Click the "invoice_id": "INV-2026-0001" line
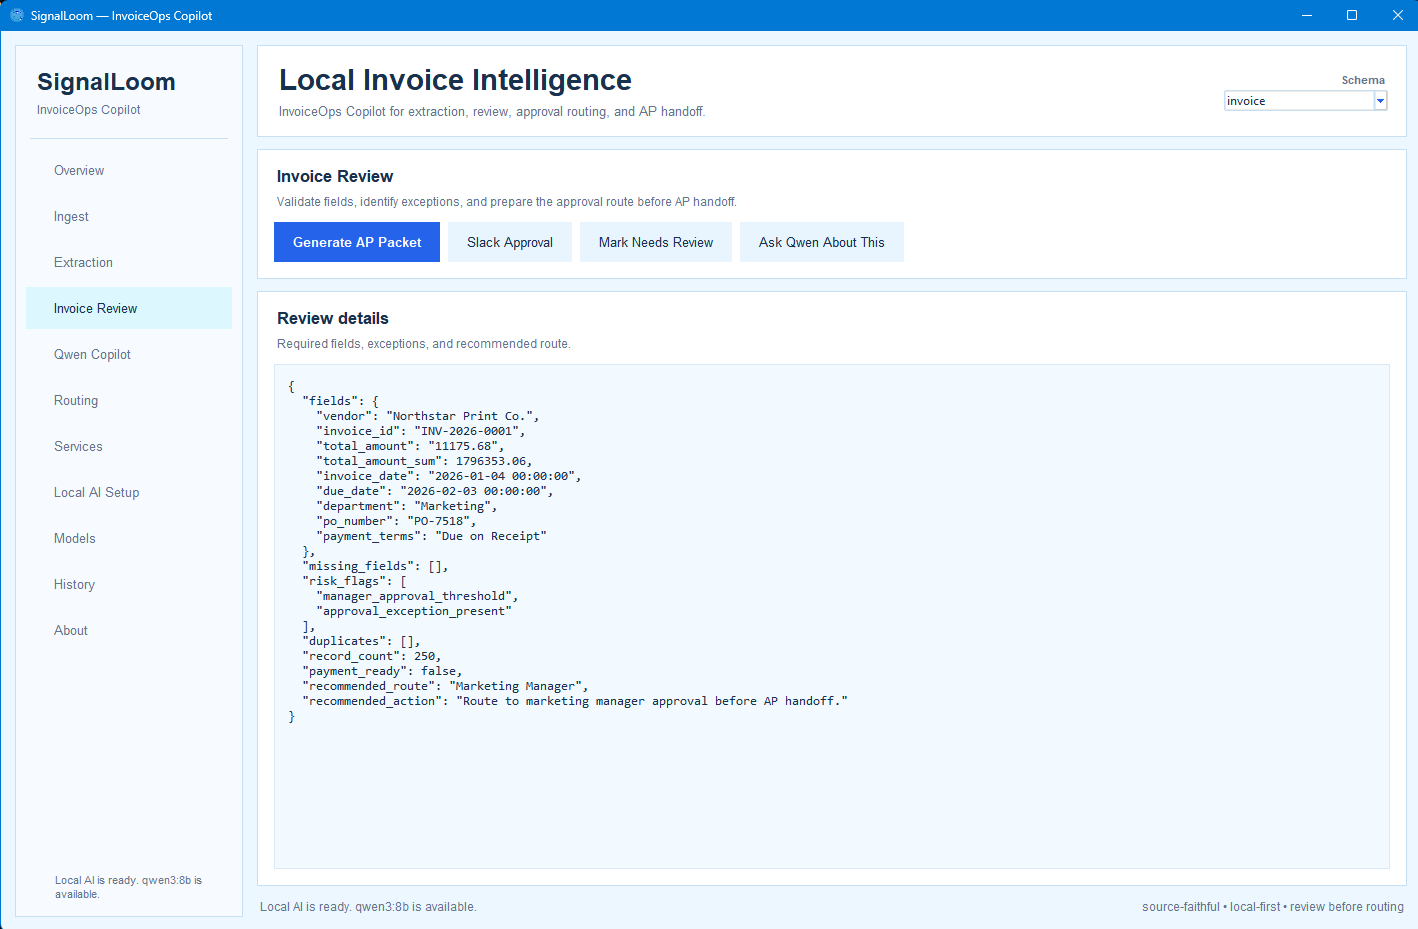Screen dimensions: 1418x929 pyautogui.click(x=421, y=431)
